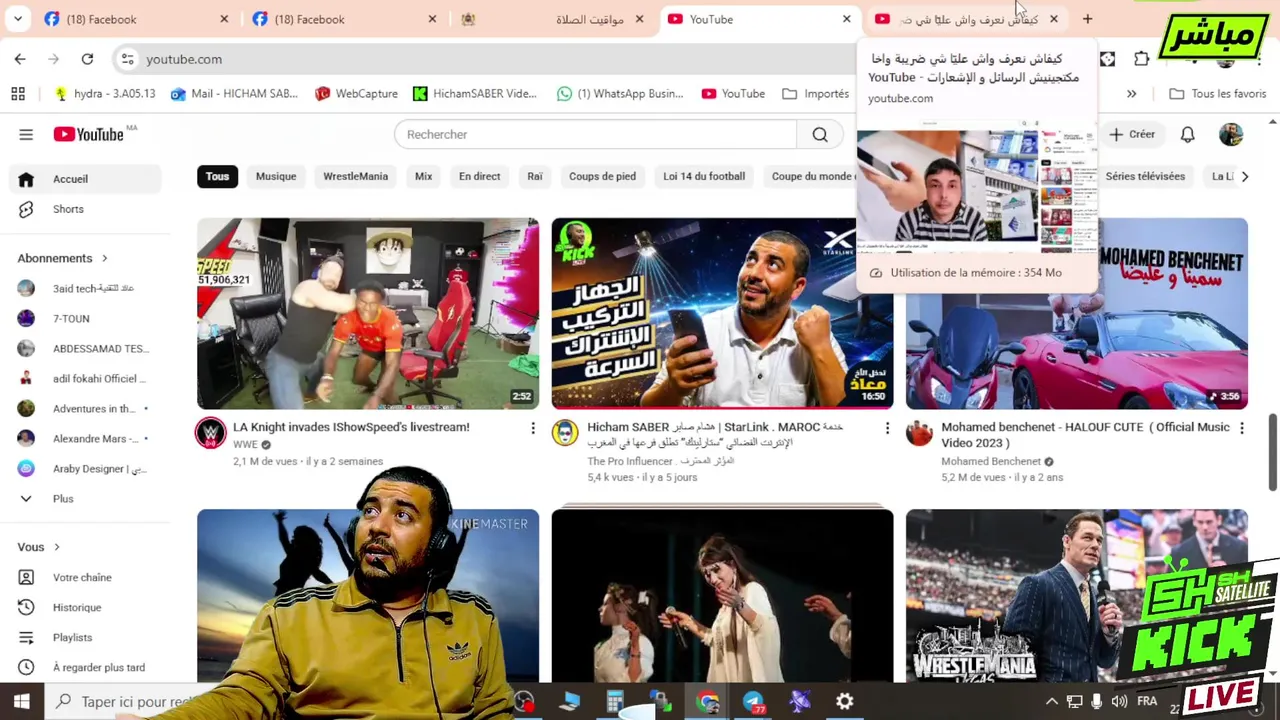This screenshot has width=1280, height=720.
Task: Click the page vertical scrollbar
Action: click(1273, 450)
